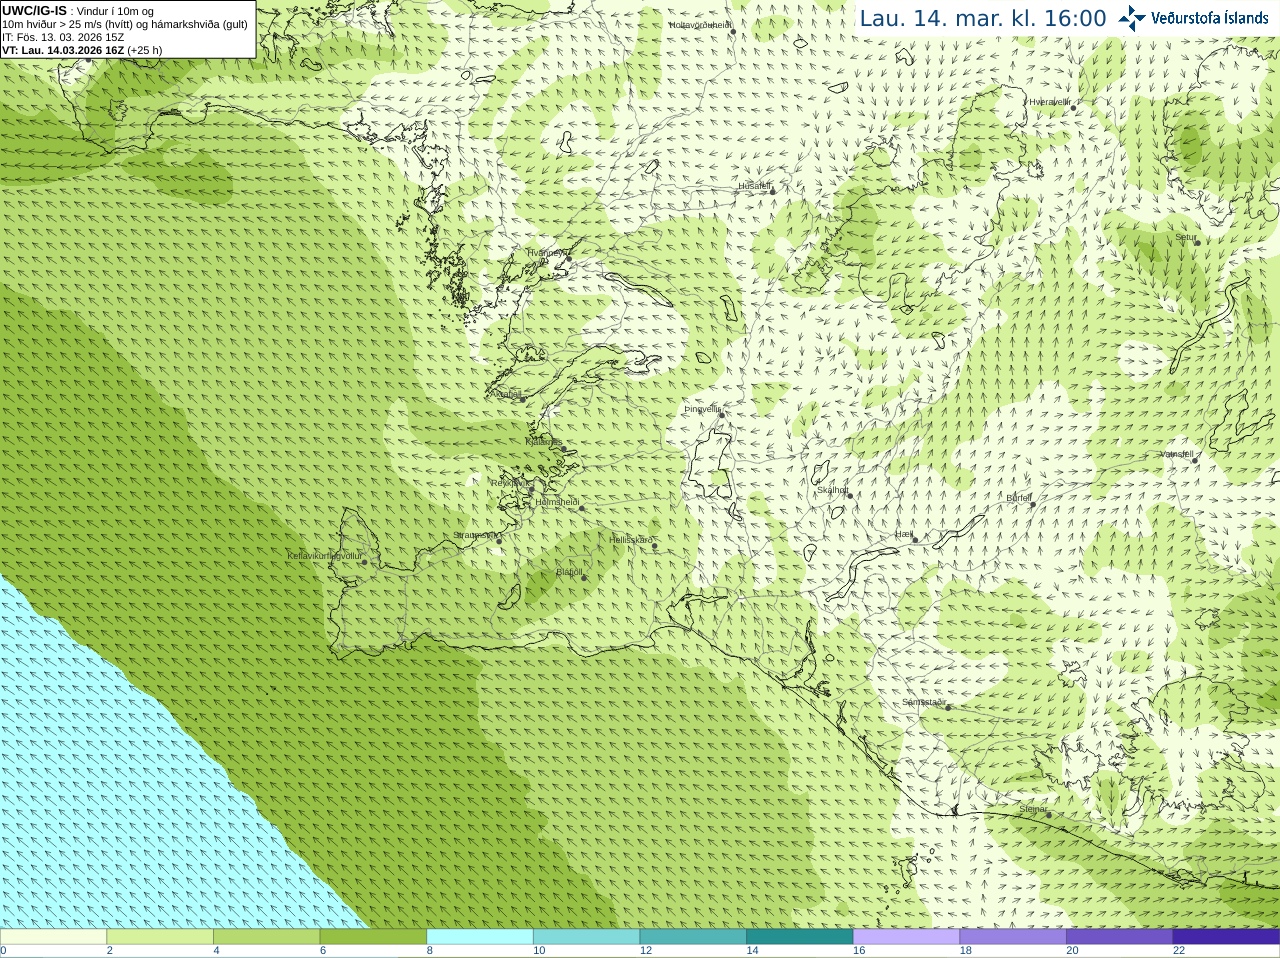
Task: Select the 10–12 m/s teal legend swatch
Action: click(587, 936)
